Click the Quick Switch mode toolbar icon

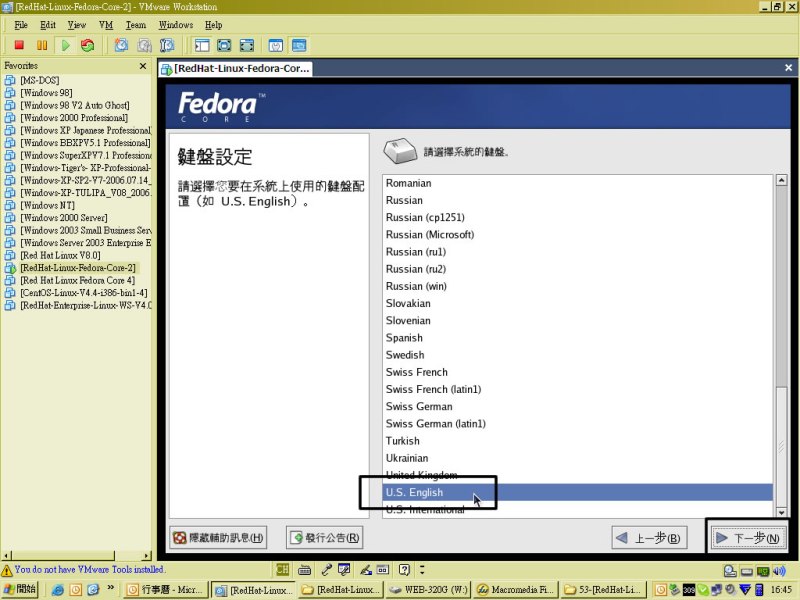coord(247,45)
